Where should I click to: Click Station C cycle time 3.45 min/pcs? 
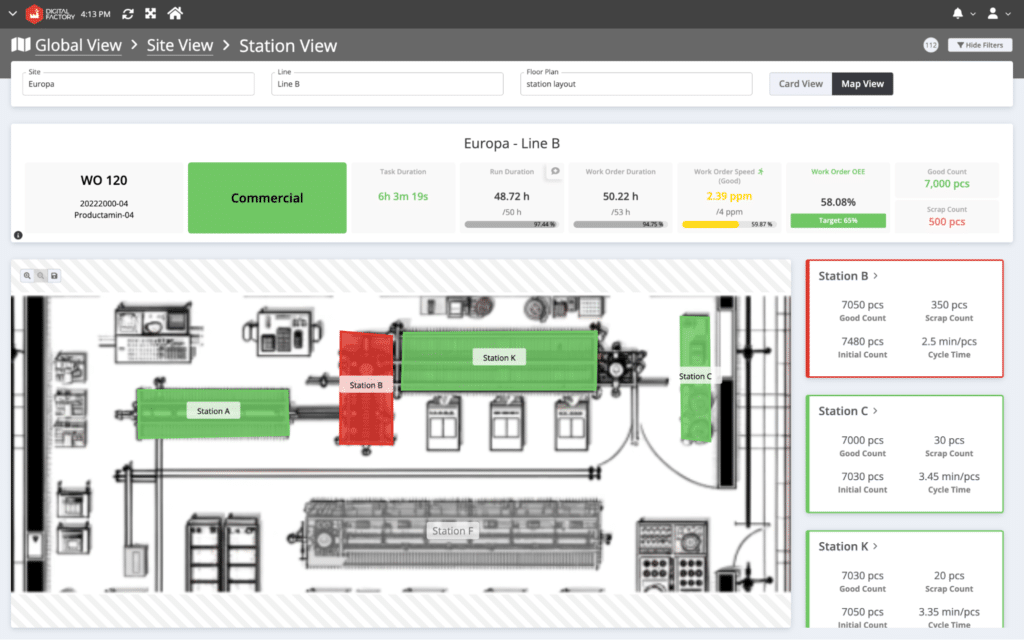pyautogui.click(x=949, y=477)
